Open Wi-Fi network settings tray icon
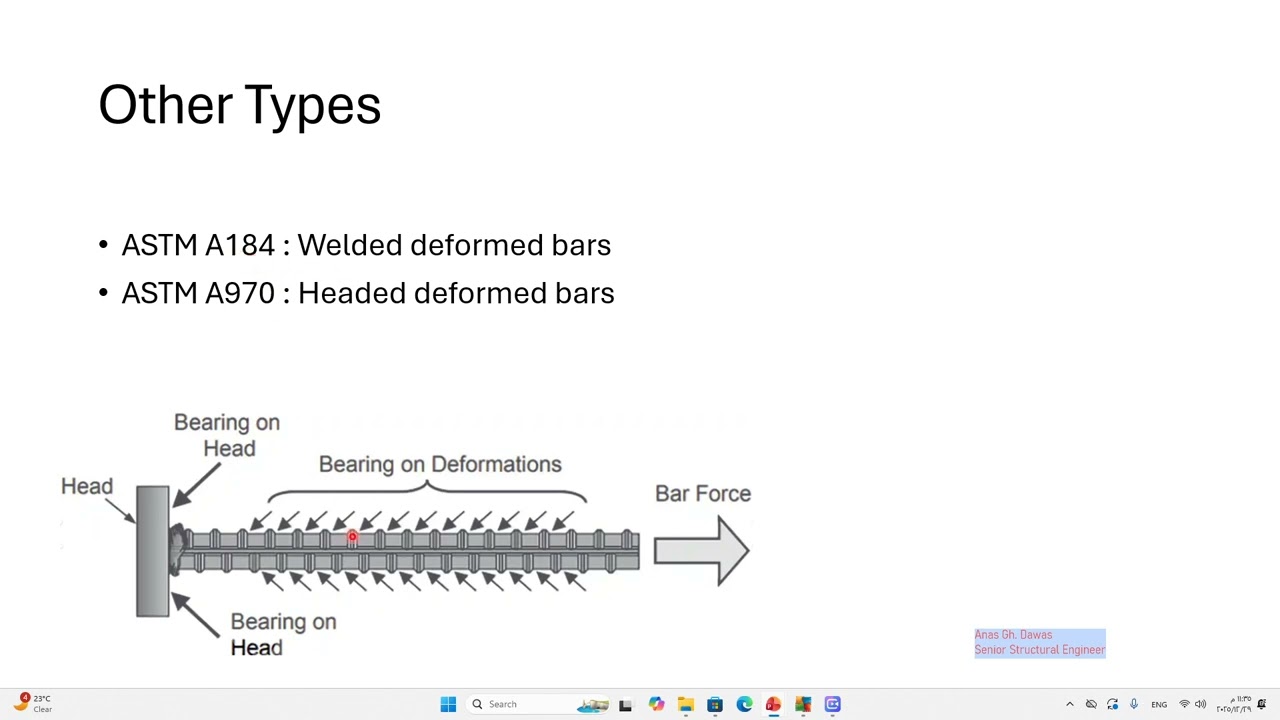The width and height of the screenshot is (1280, 720). [1184, 704]
